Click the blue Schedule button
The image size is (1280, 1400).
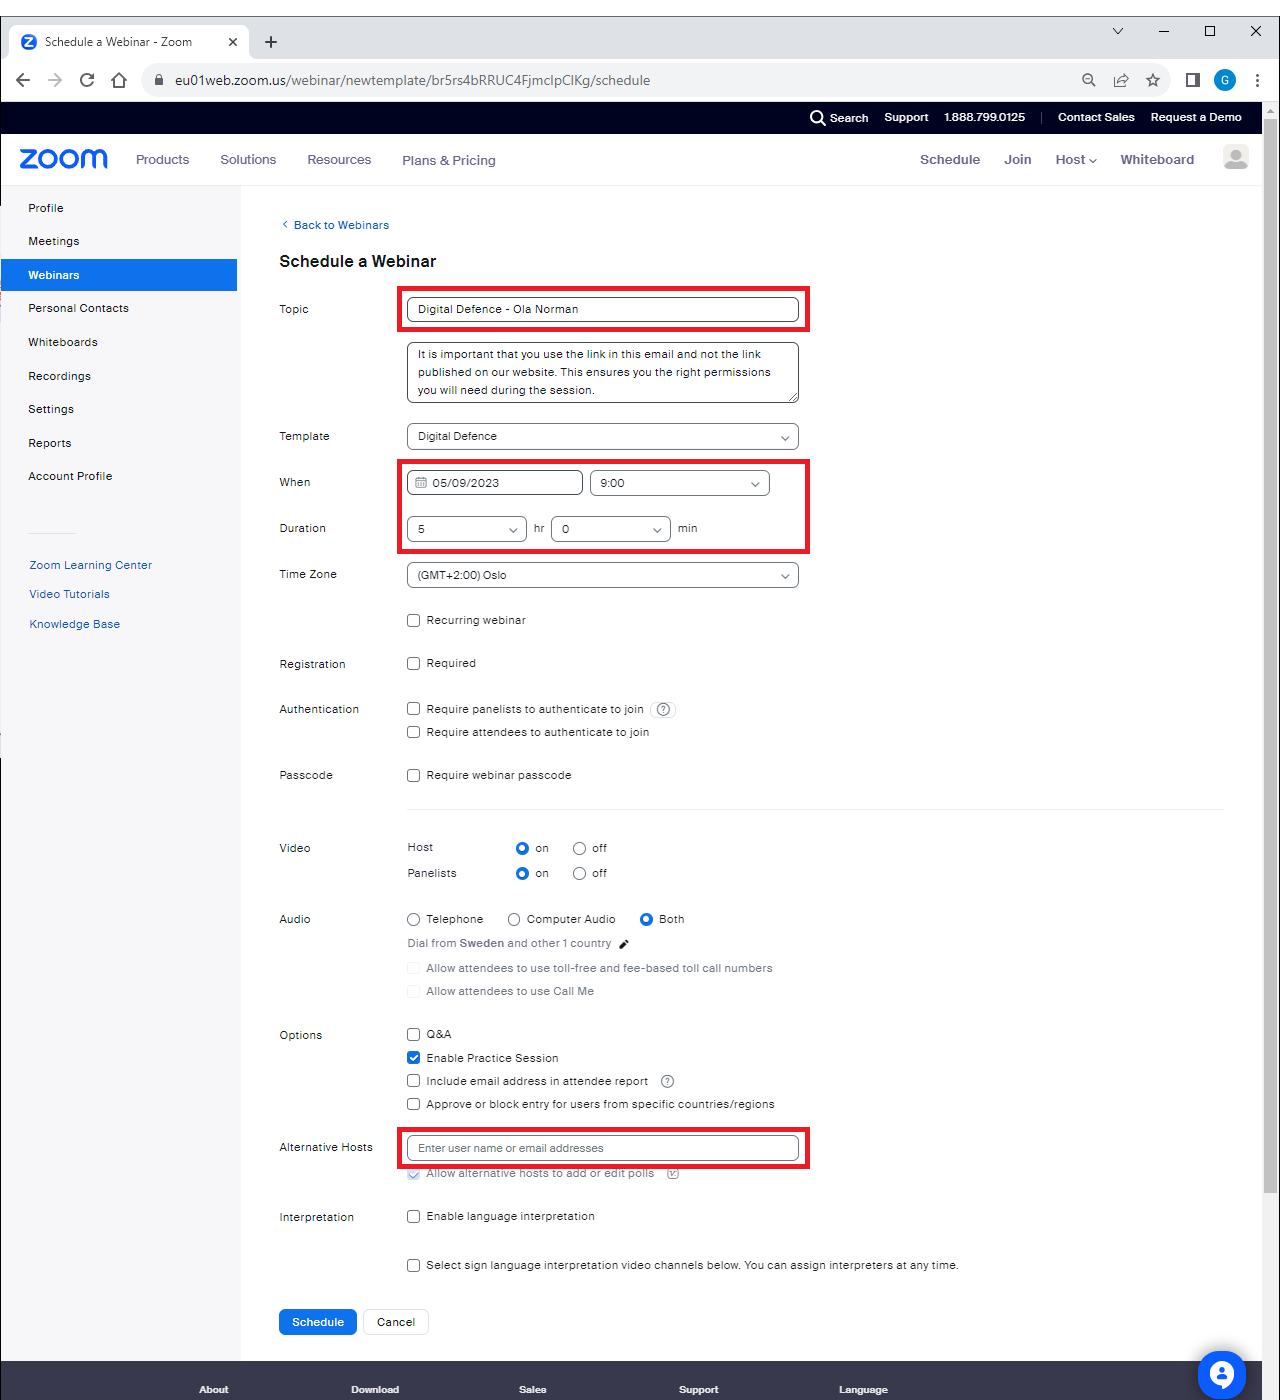click(x=318, y=1322)
